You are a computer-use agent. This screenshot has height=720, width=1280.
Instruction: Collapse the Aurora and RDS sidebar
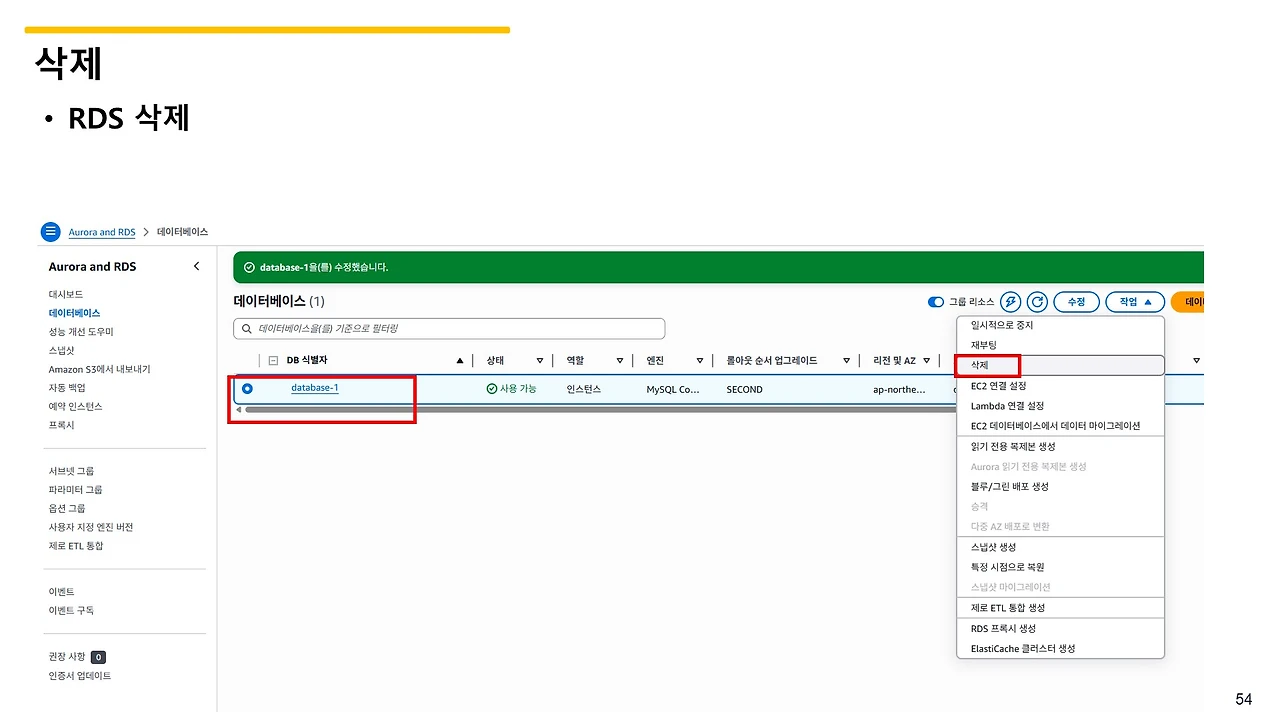pyautogui.click(x=196, y=266)
